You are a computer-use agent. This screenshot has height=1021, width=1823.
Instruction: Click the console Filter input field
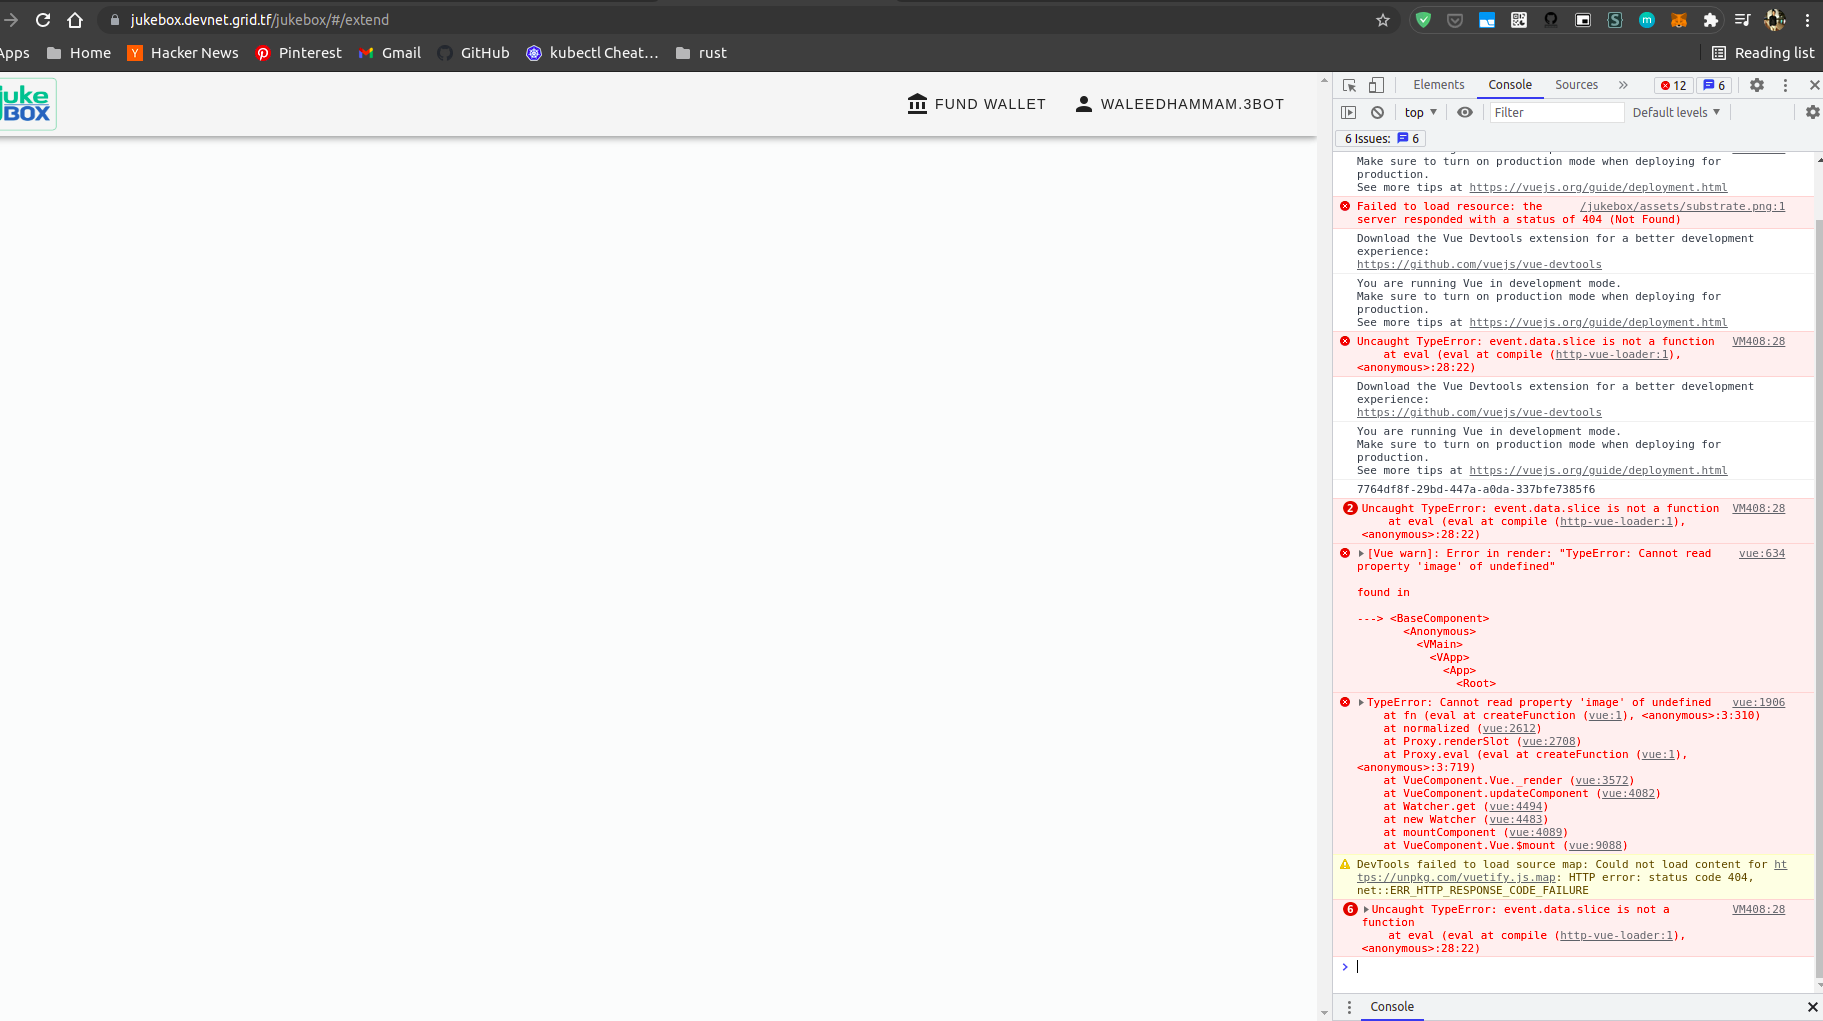[x=1556, y=113]
